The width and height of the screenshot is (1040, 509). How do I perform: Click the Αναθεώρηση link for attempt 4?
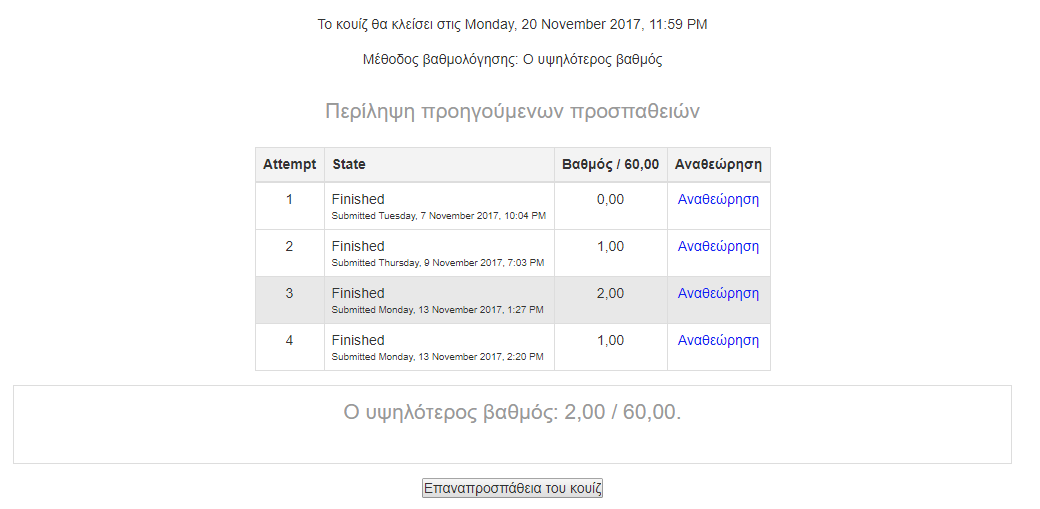point(718,340)
